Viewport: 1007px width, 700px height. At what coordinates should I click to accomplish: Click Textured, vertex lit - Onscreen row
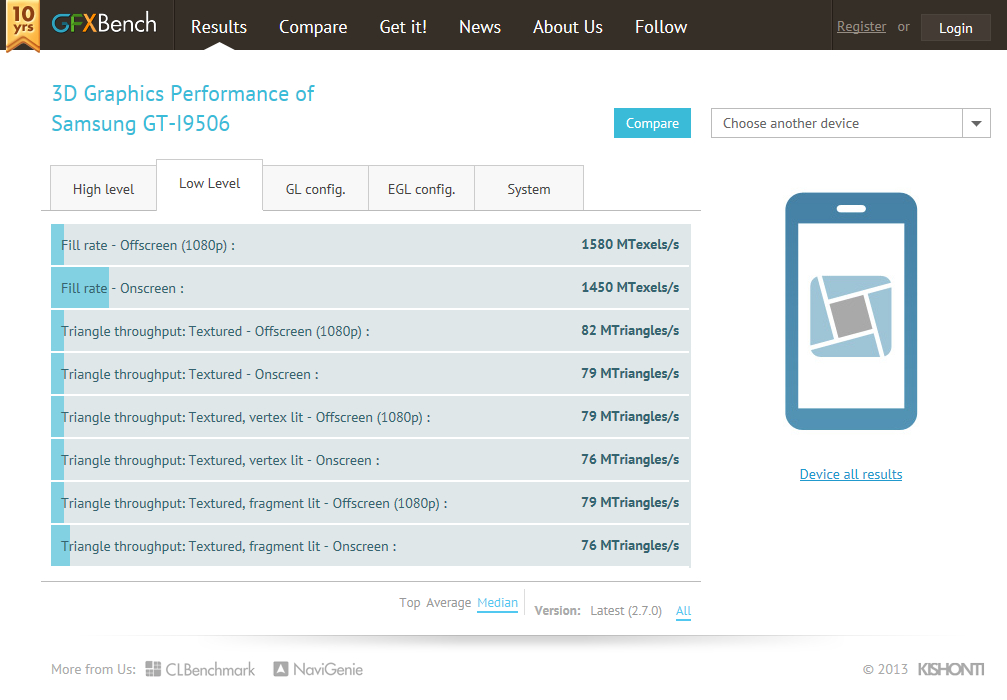[x=371, y=460]
